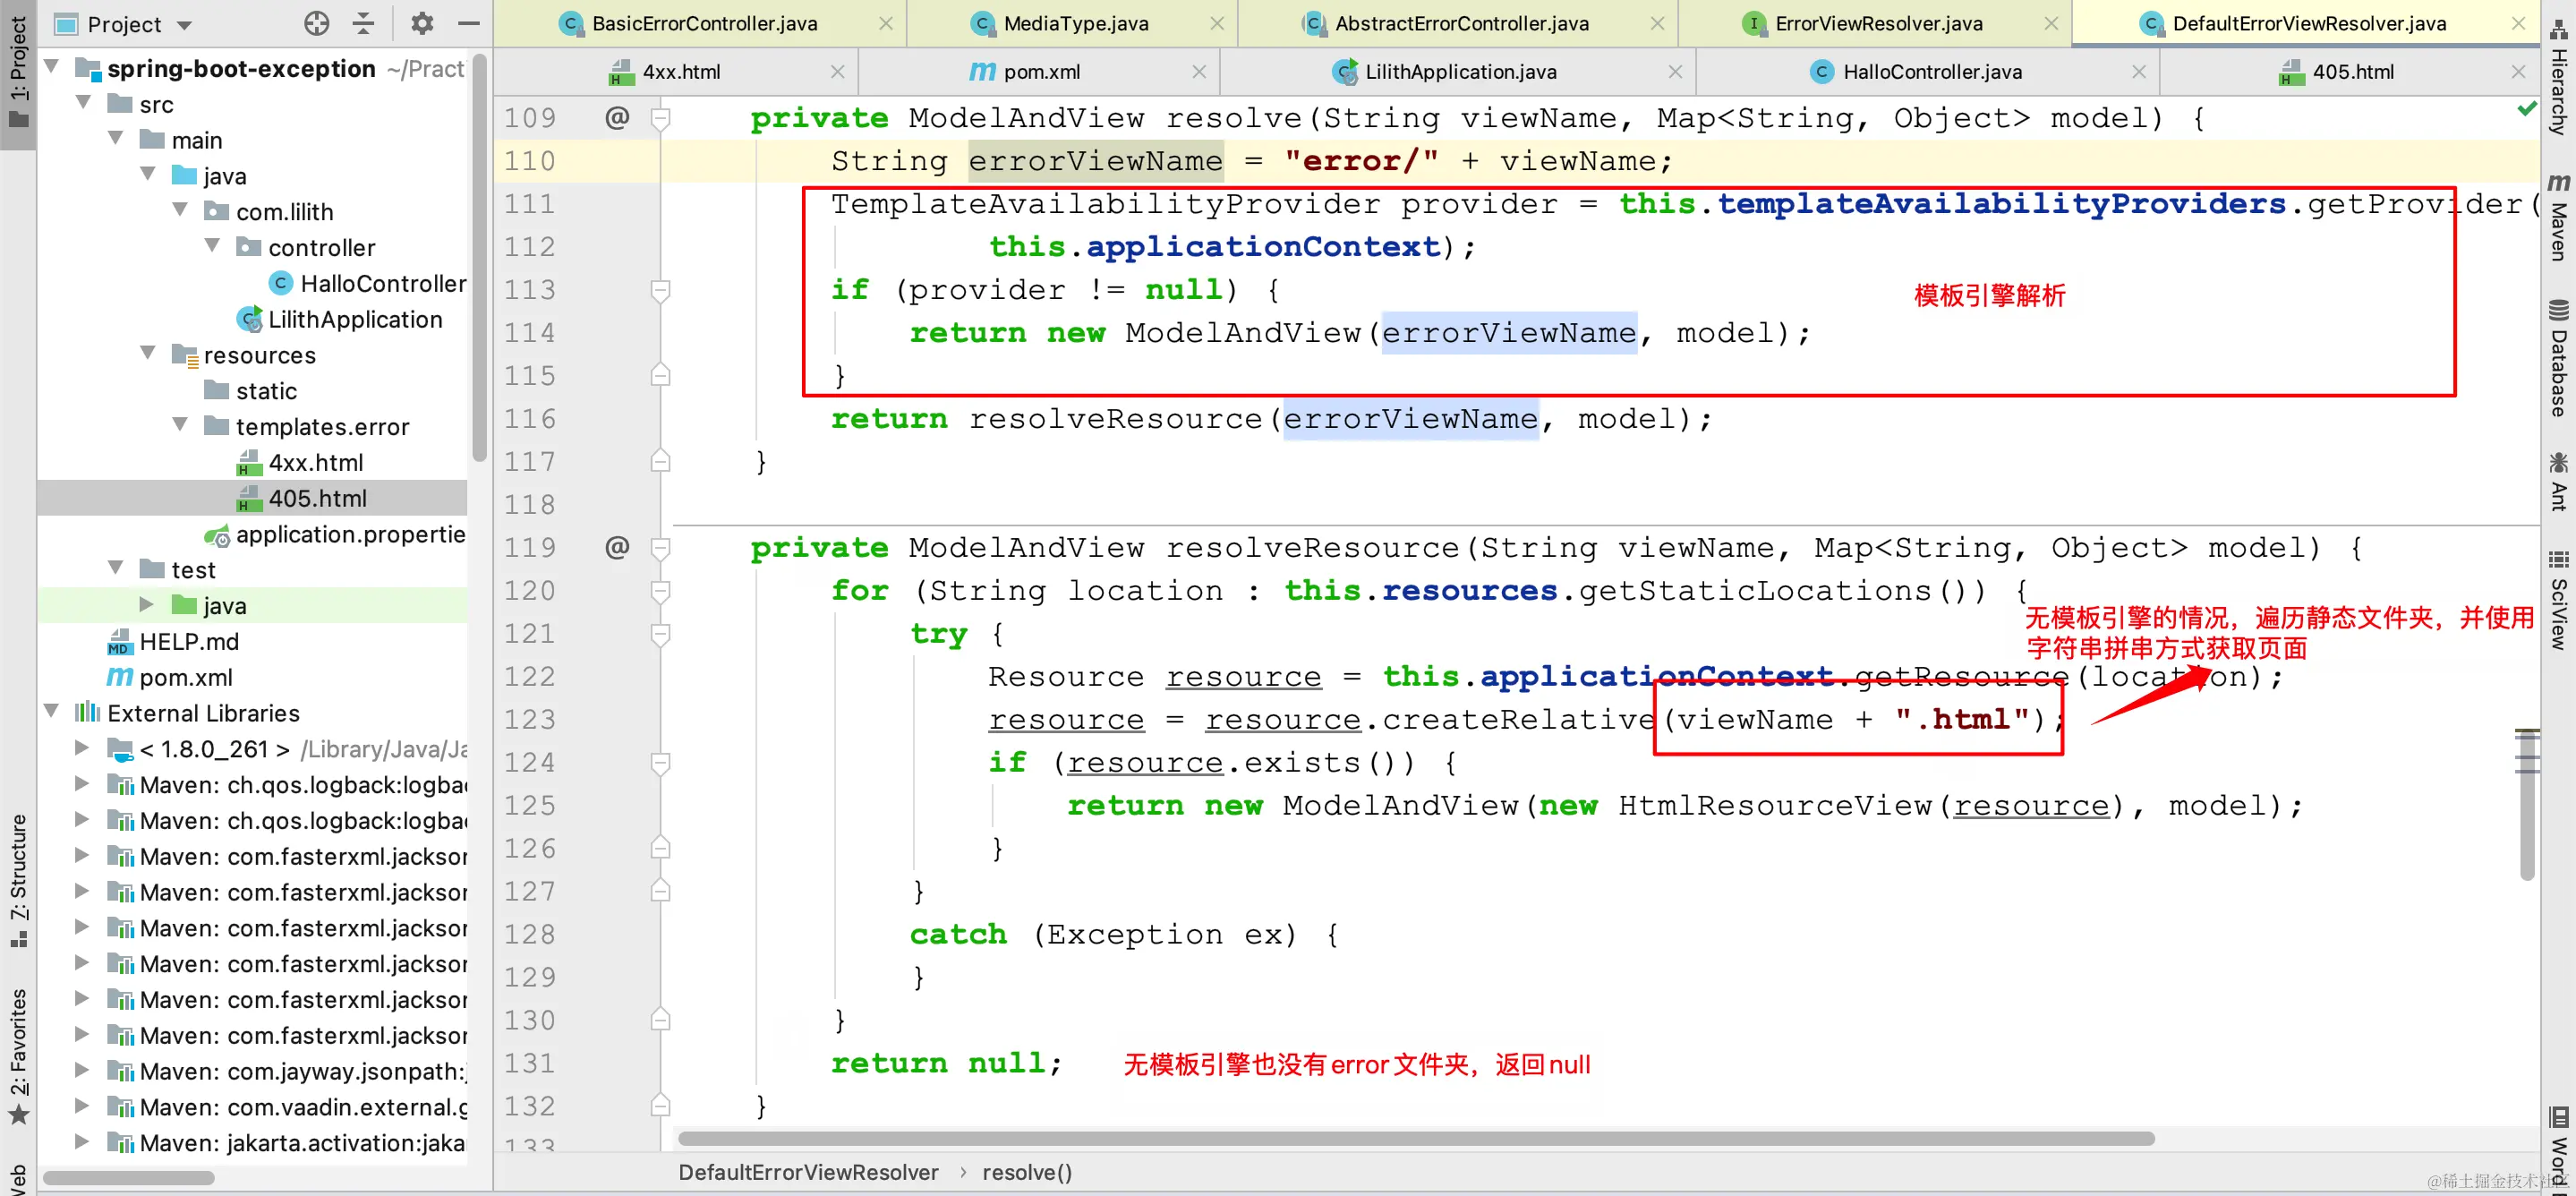The height and width of the screenshot is (1196, 2576).
Task: Collapse the com.lilith package
Action: pos(181,211)
